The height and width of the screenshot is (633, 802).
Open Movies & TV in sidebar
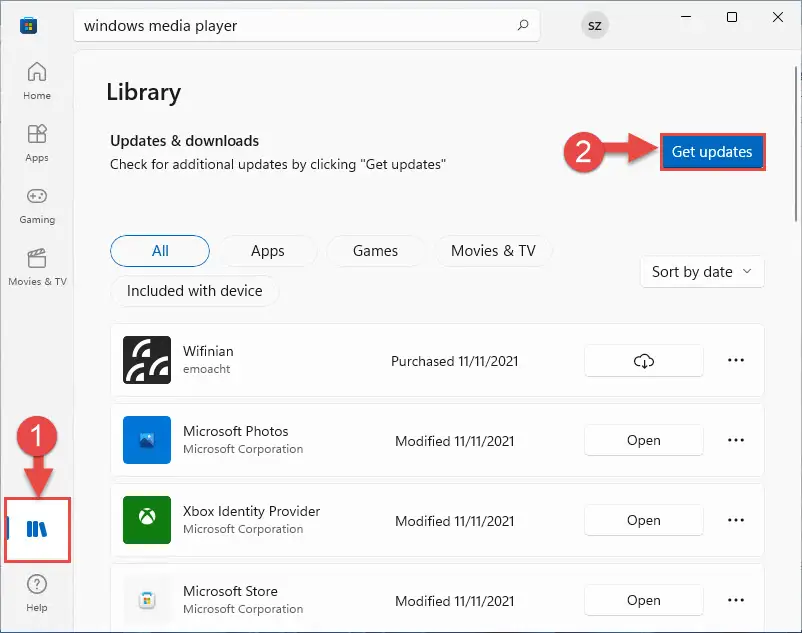tap(37, 267)
